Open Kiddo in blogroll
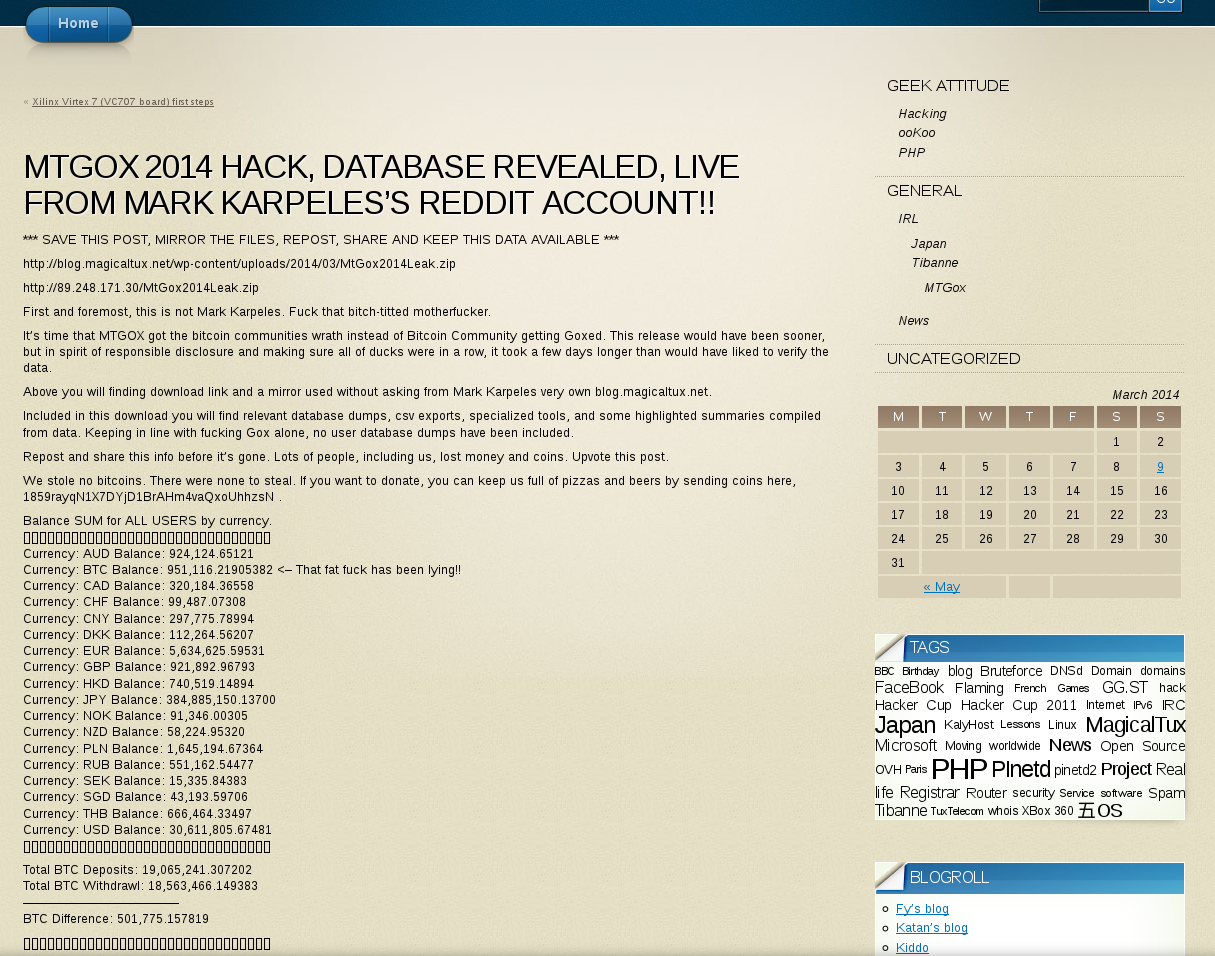This screenshot has height=956, width=1215. click(x=912, y=947)
